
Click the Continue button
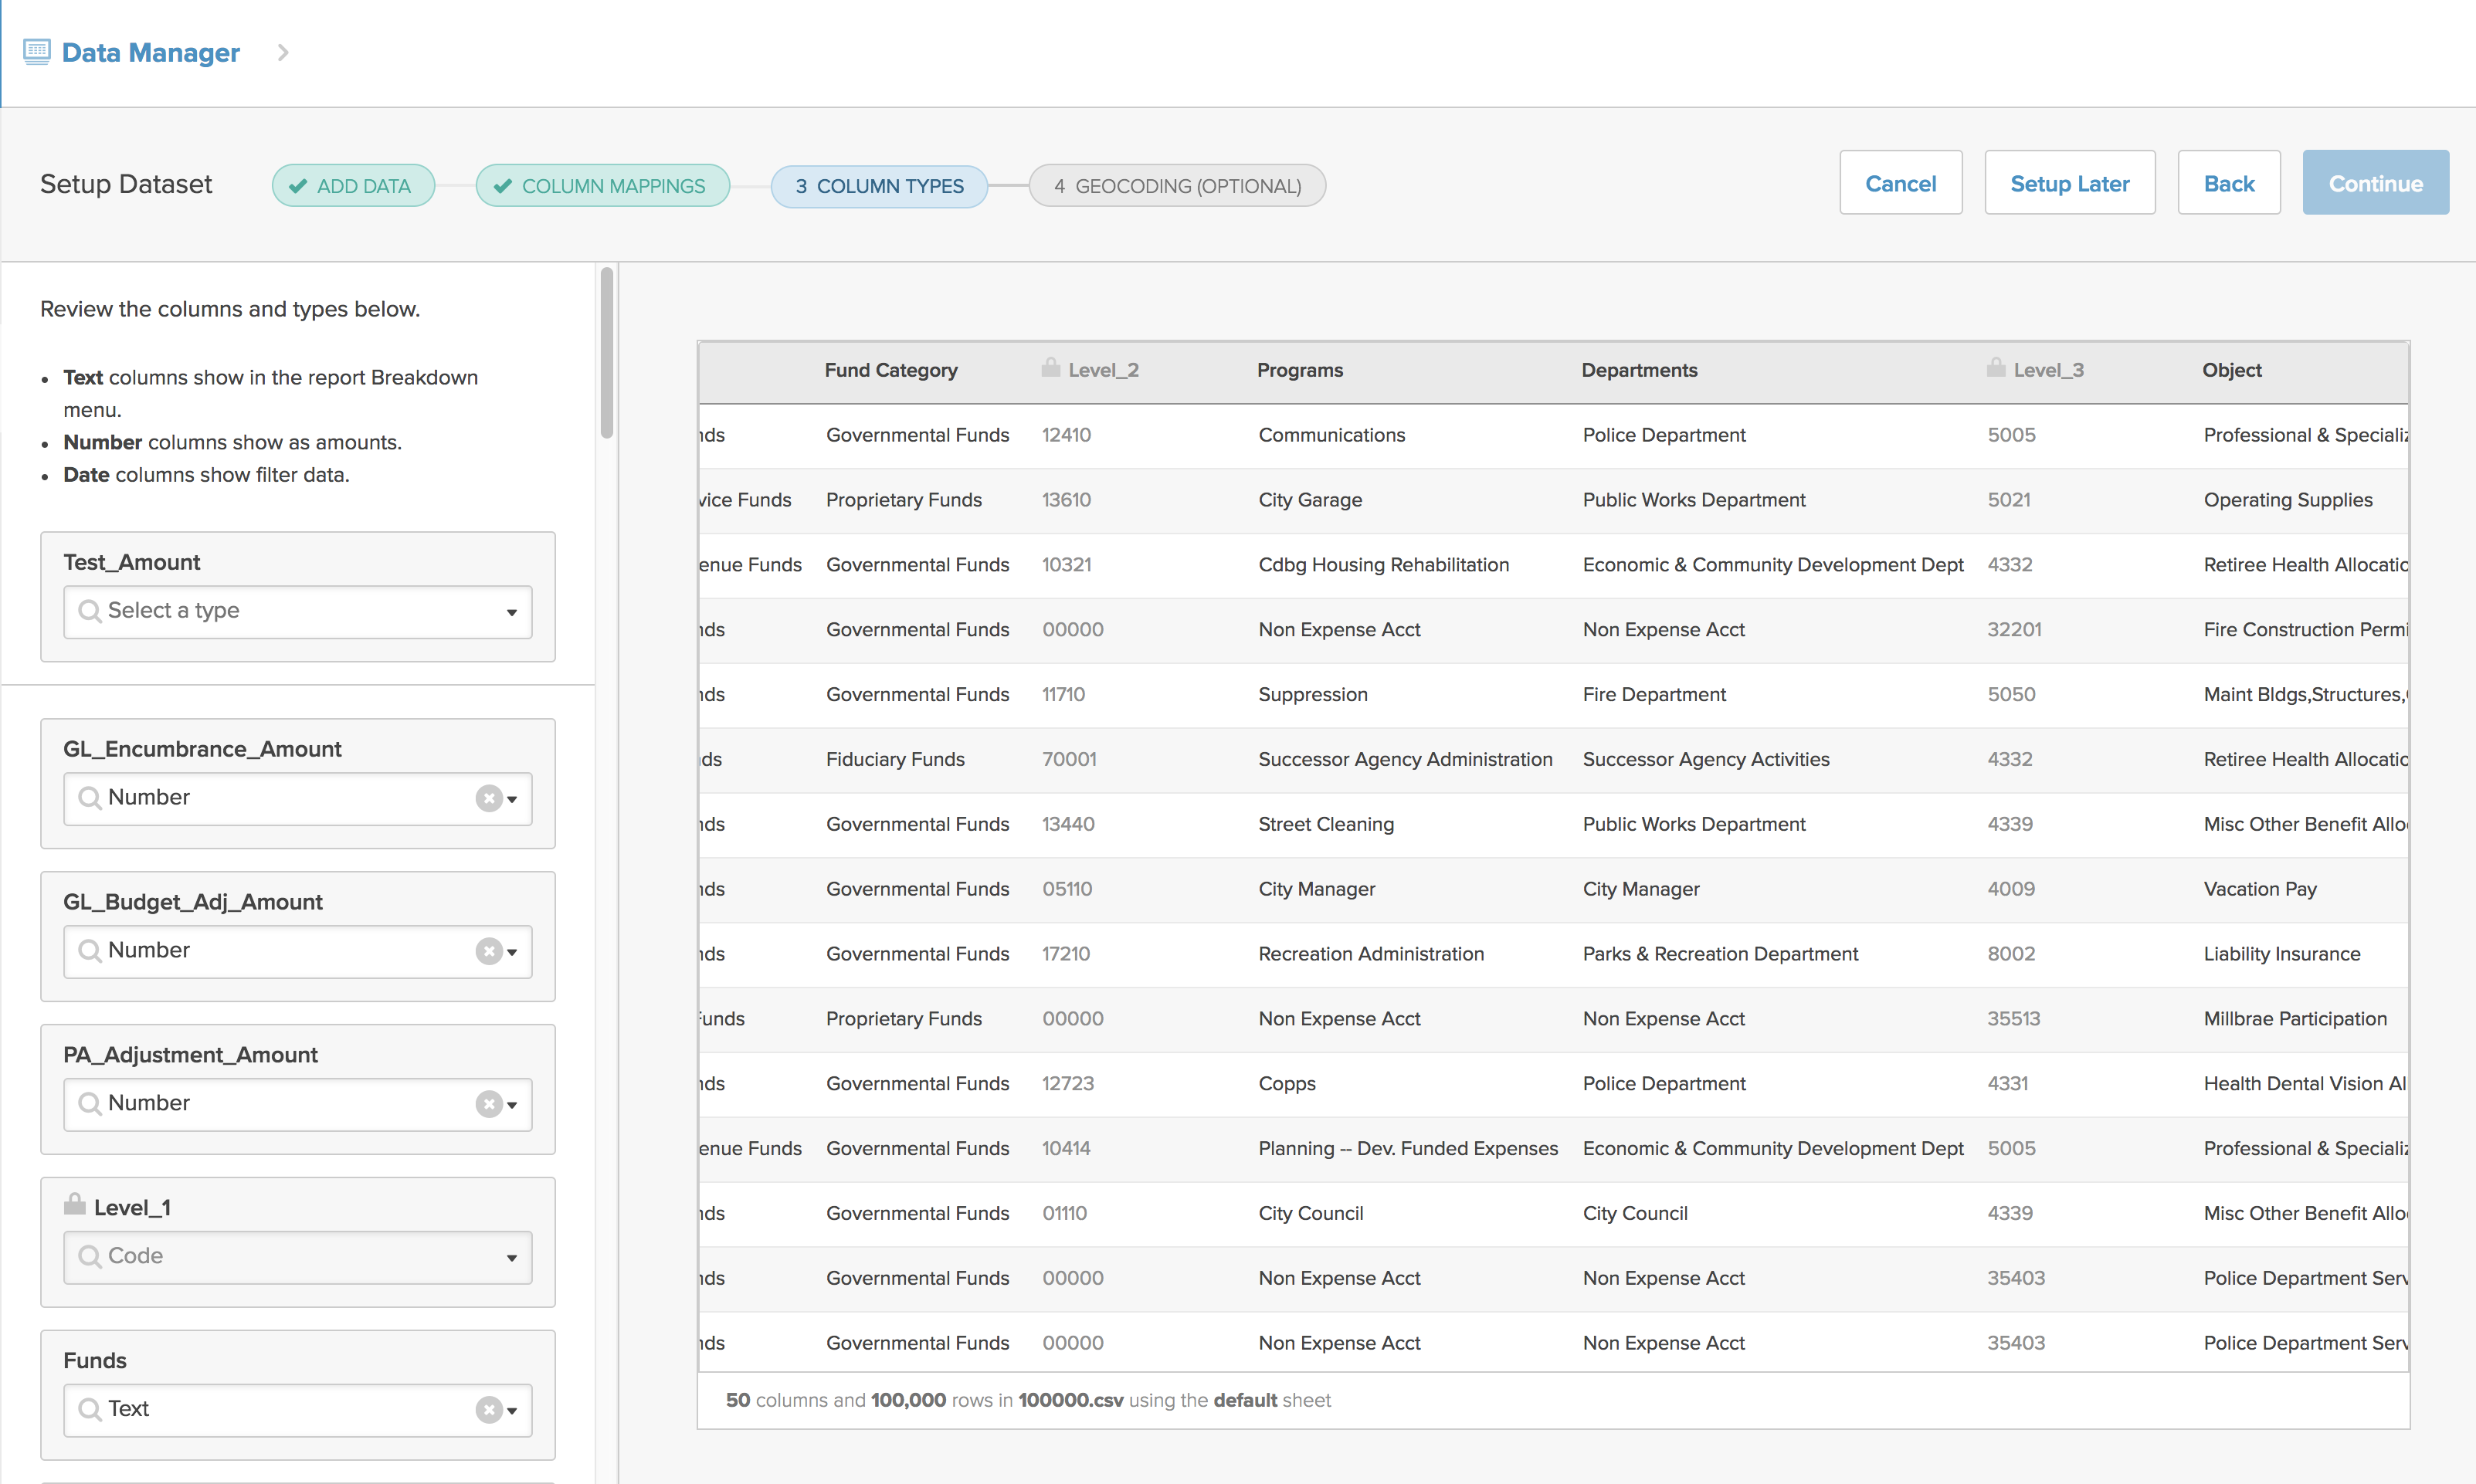click(2376, 183)
